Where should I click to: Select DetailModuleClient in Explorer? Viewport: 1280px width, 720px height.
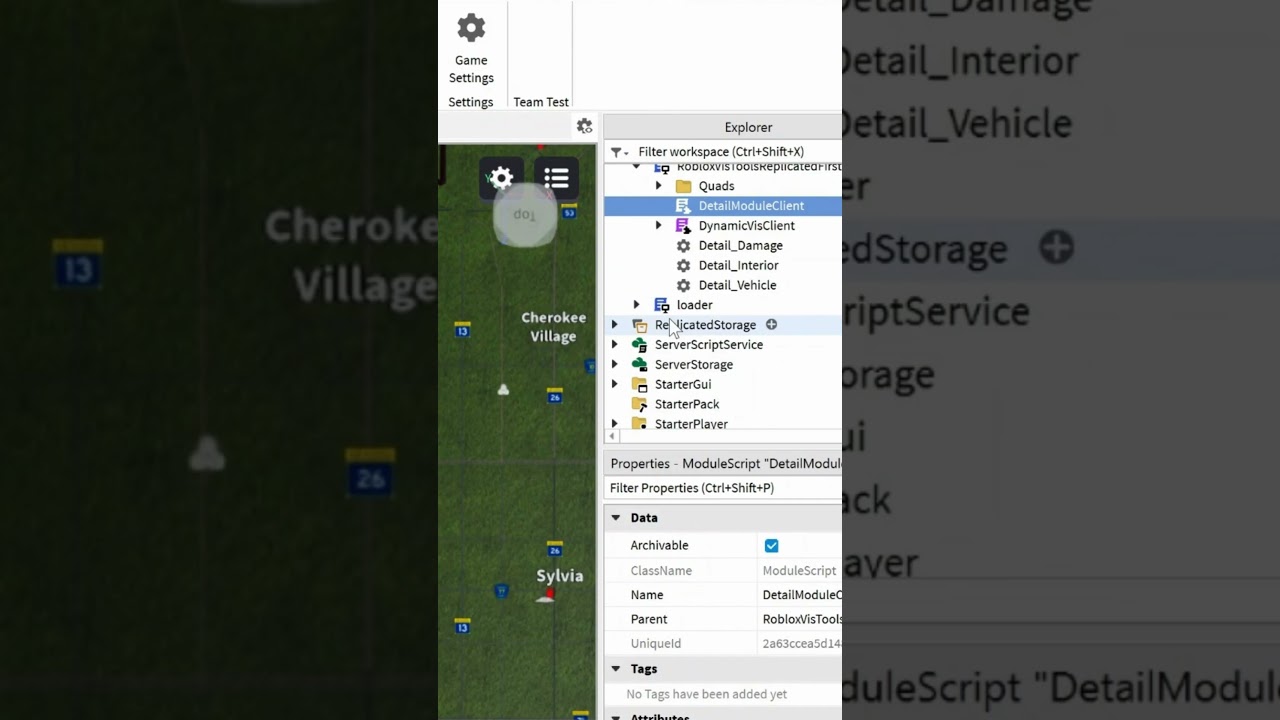(751, 206)
